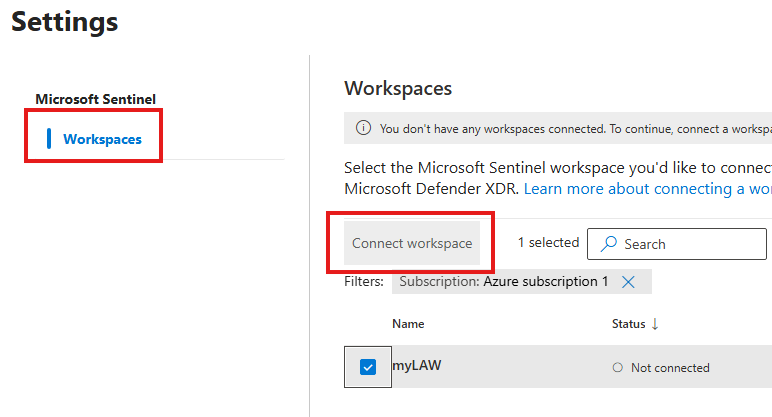Click the Settings page title
The height and width of the screenshot is (417, 772).
point(64,22)
